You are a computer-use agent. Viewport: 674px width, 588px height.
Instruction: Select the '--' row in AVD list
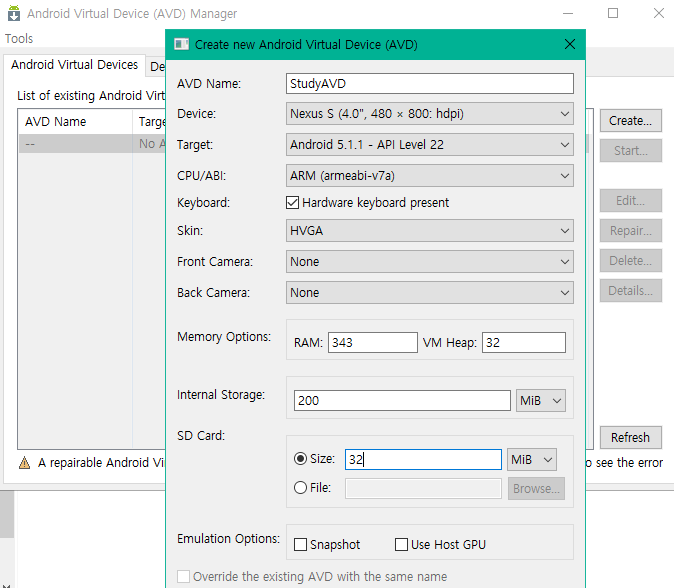coord(92,144)
